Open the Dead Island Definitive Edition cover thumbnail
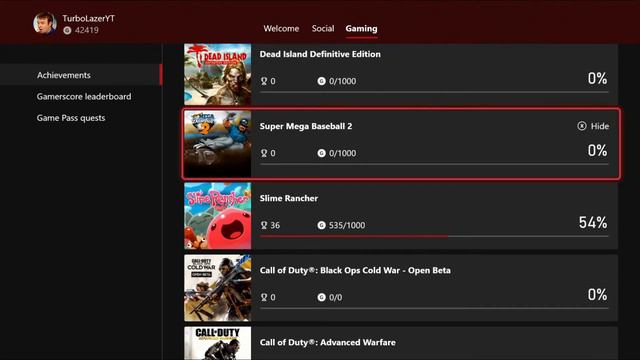640x360 pixels. (218, 74)
